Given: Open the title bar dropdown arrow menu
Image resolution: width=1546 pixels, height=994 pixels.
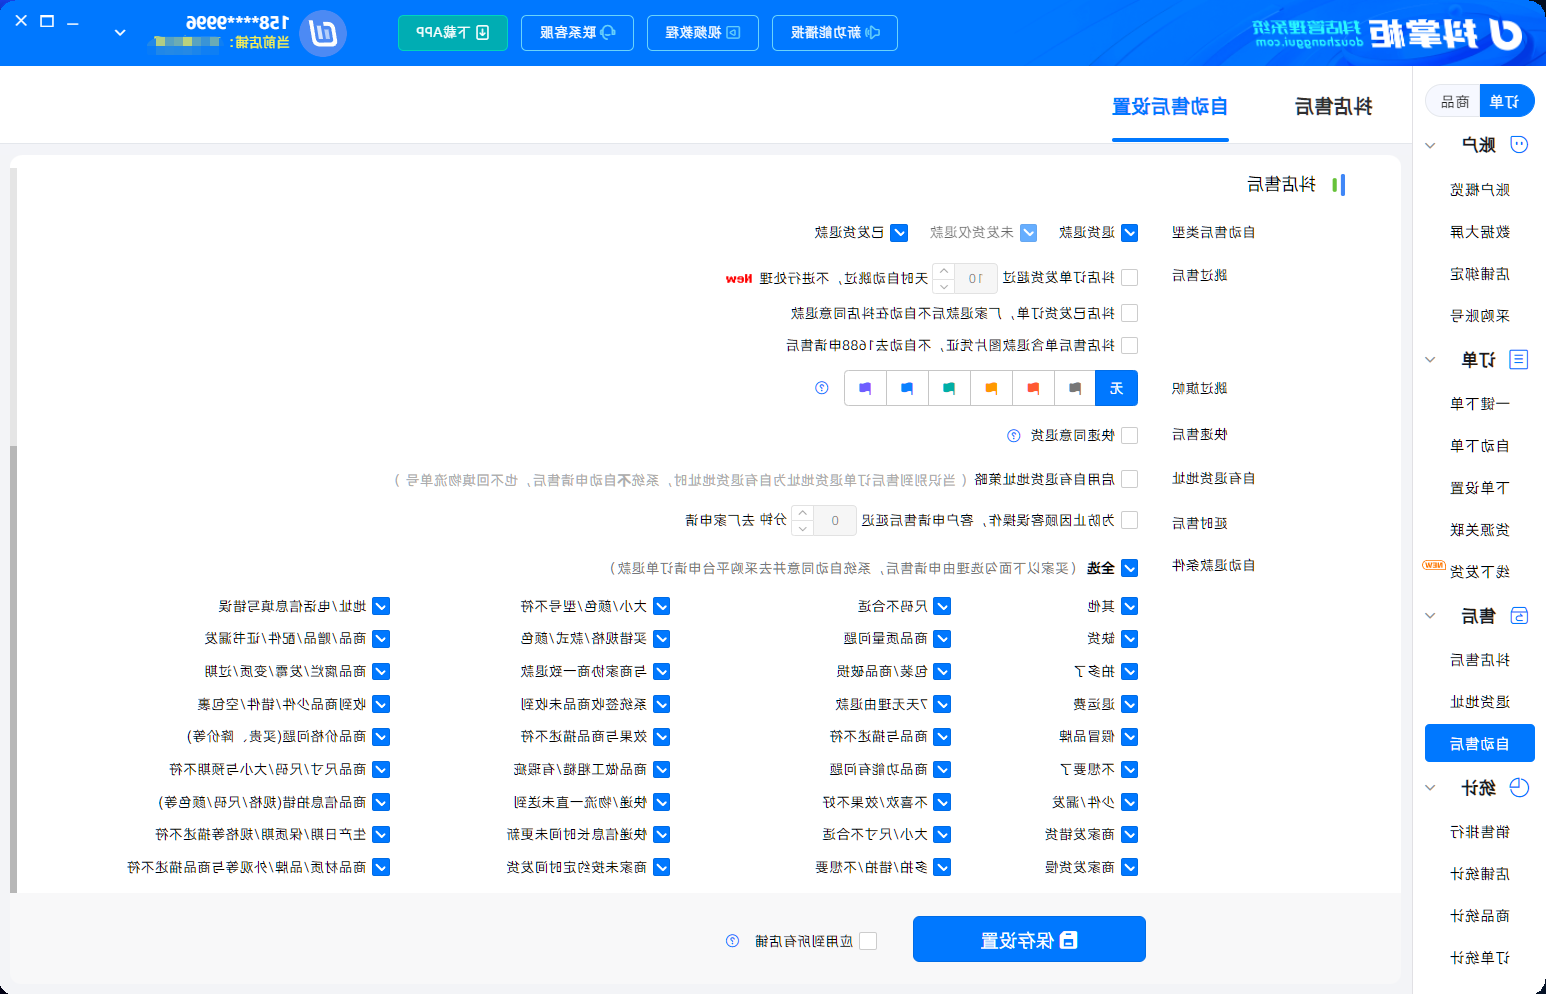Looking at the screenshot, I should (120, 33).
